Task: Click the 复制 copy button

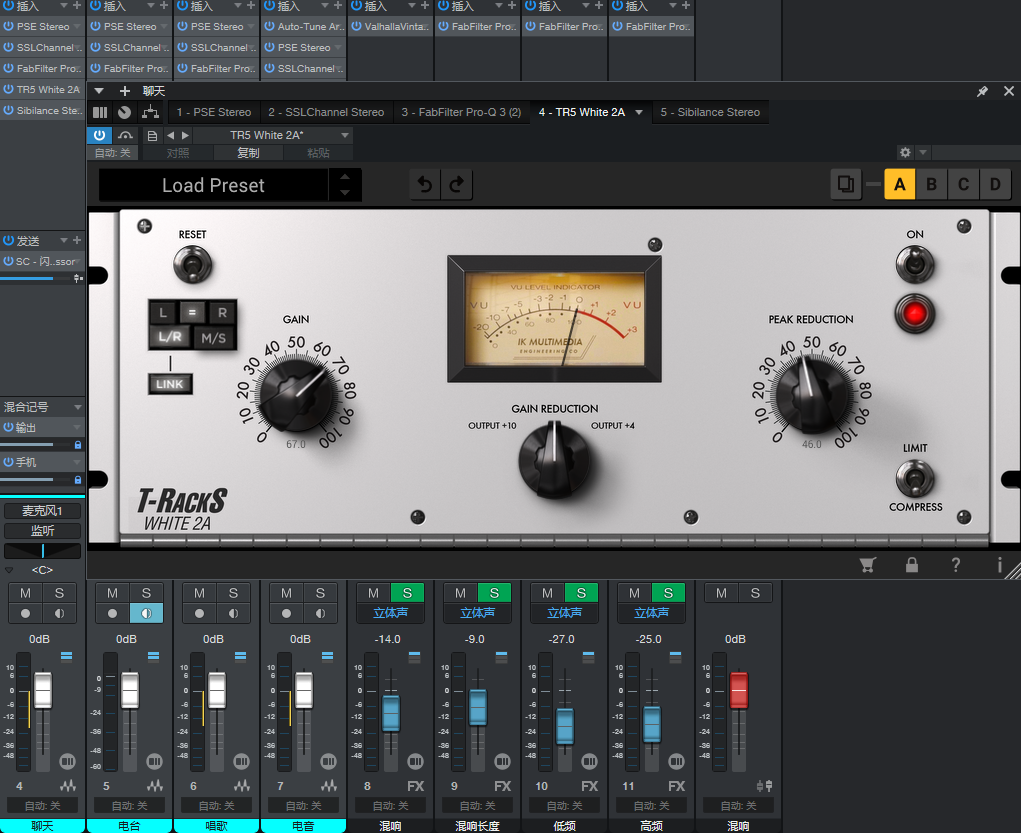Action: 248,153
